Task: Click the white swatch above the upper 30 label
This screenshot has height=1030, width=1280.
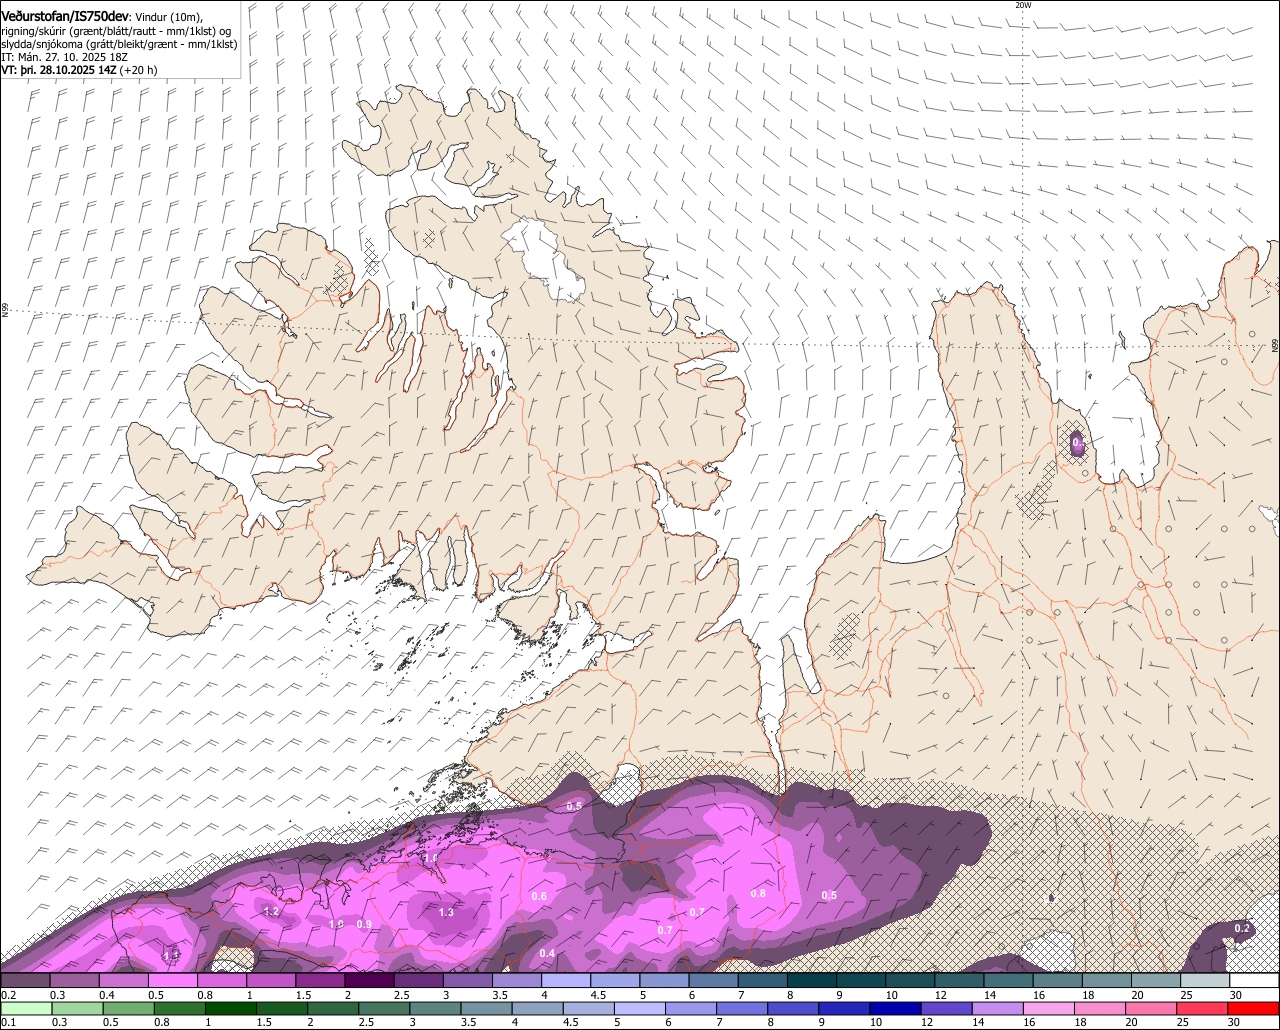Action: click(x=1255, y=980)
